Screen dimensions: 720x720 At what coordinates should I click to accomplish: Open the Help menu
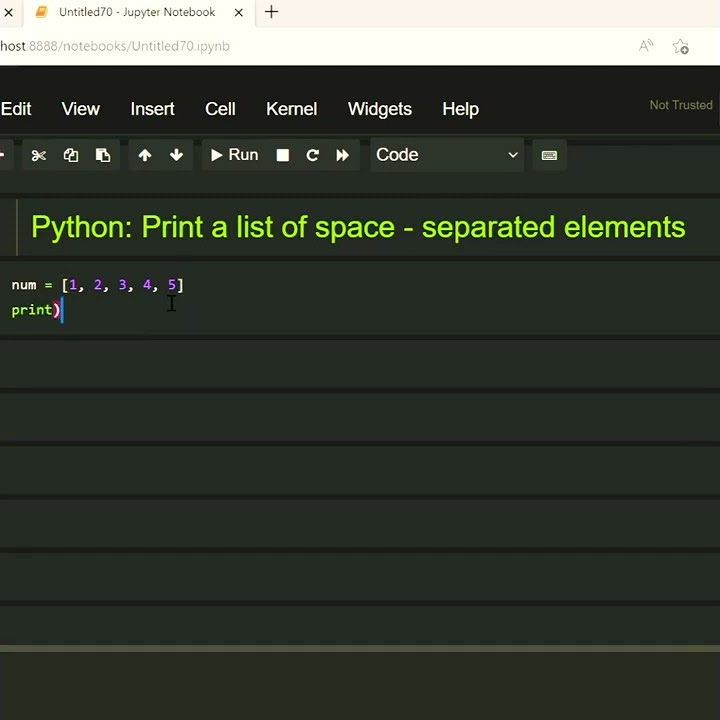(x=461, y=109)
